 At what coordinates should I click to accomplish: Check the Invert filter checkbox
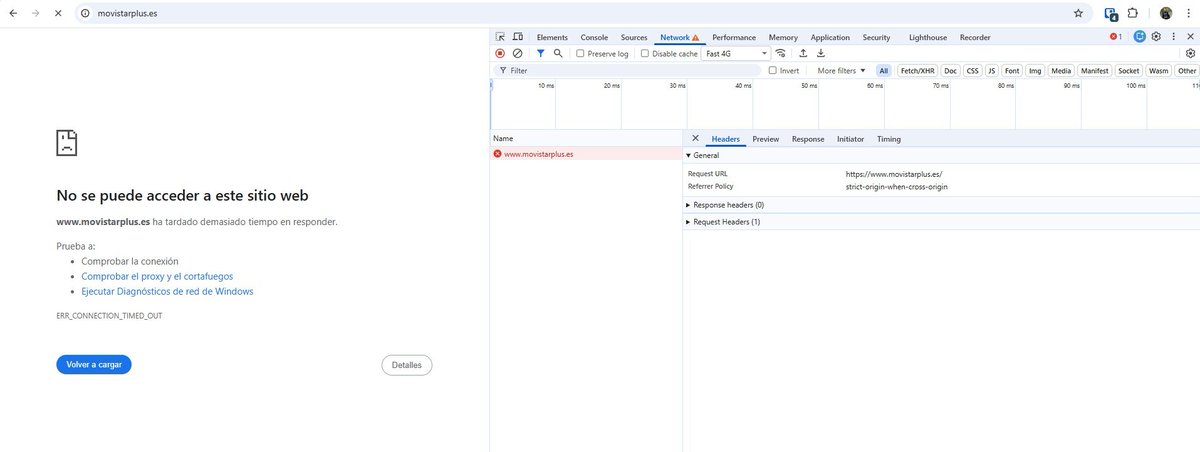tap(772, 71)
